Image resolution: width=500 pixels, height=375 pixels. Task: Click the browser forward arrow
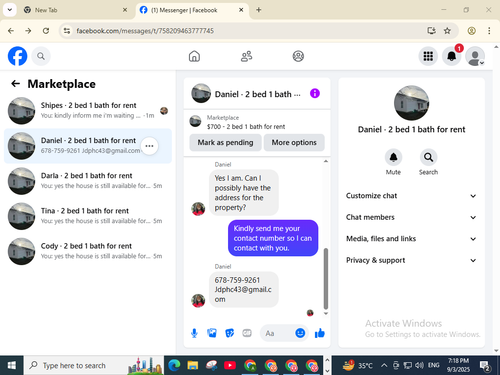coord(28,31)
